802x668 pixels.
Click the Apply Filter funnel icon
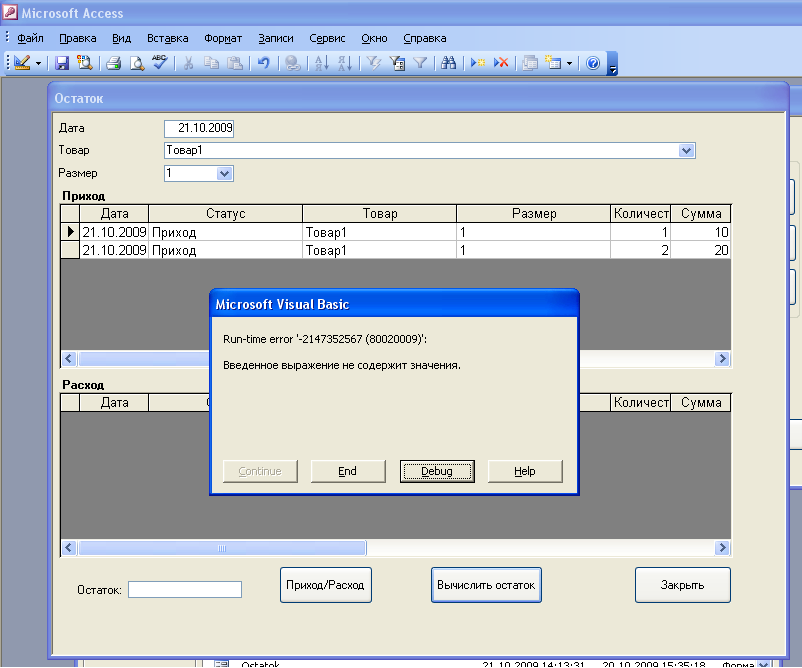420,63
